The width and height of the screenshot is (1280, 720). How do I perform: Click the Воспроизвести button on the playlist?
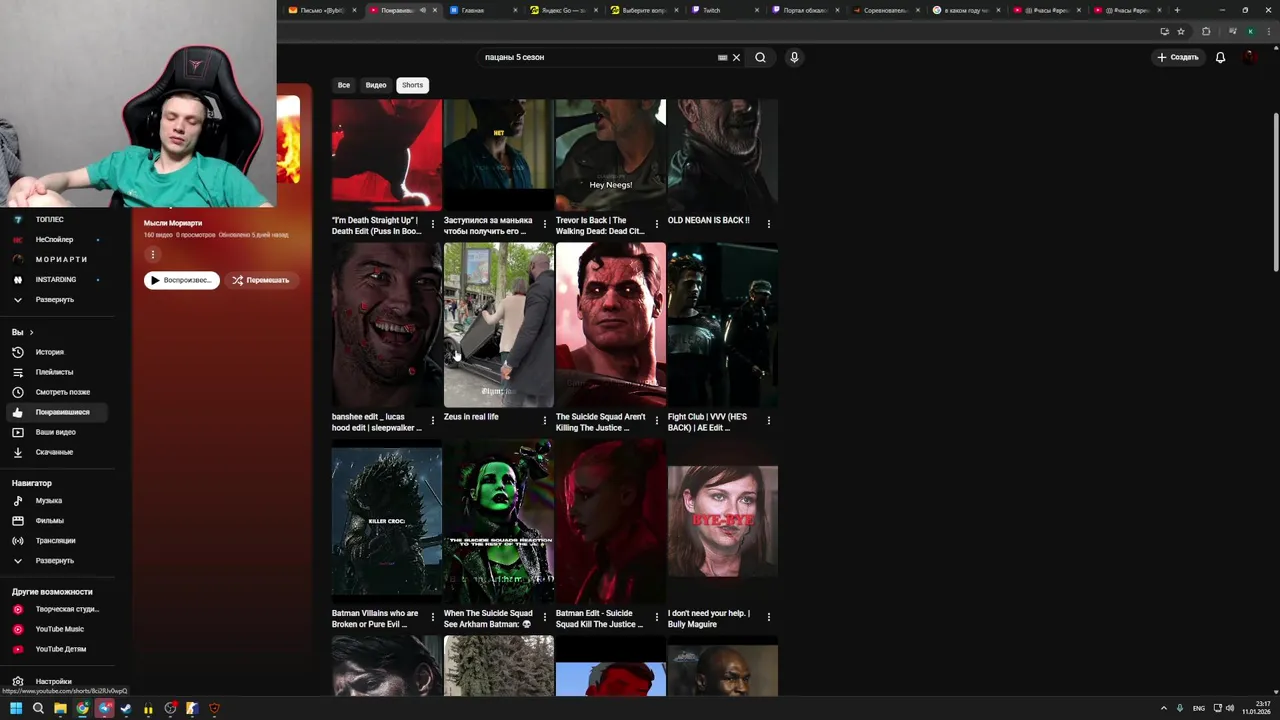click(181, 280)
